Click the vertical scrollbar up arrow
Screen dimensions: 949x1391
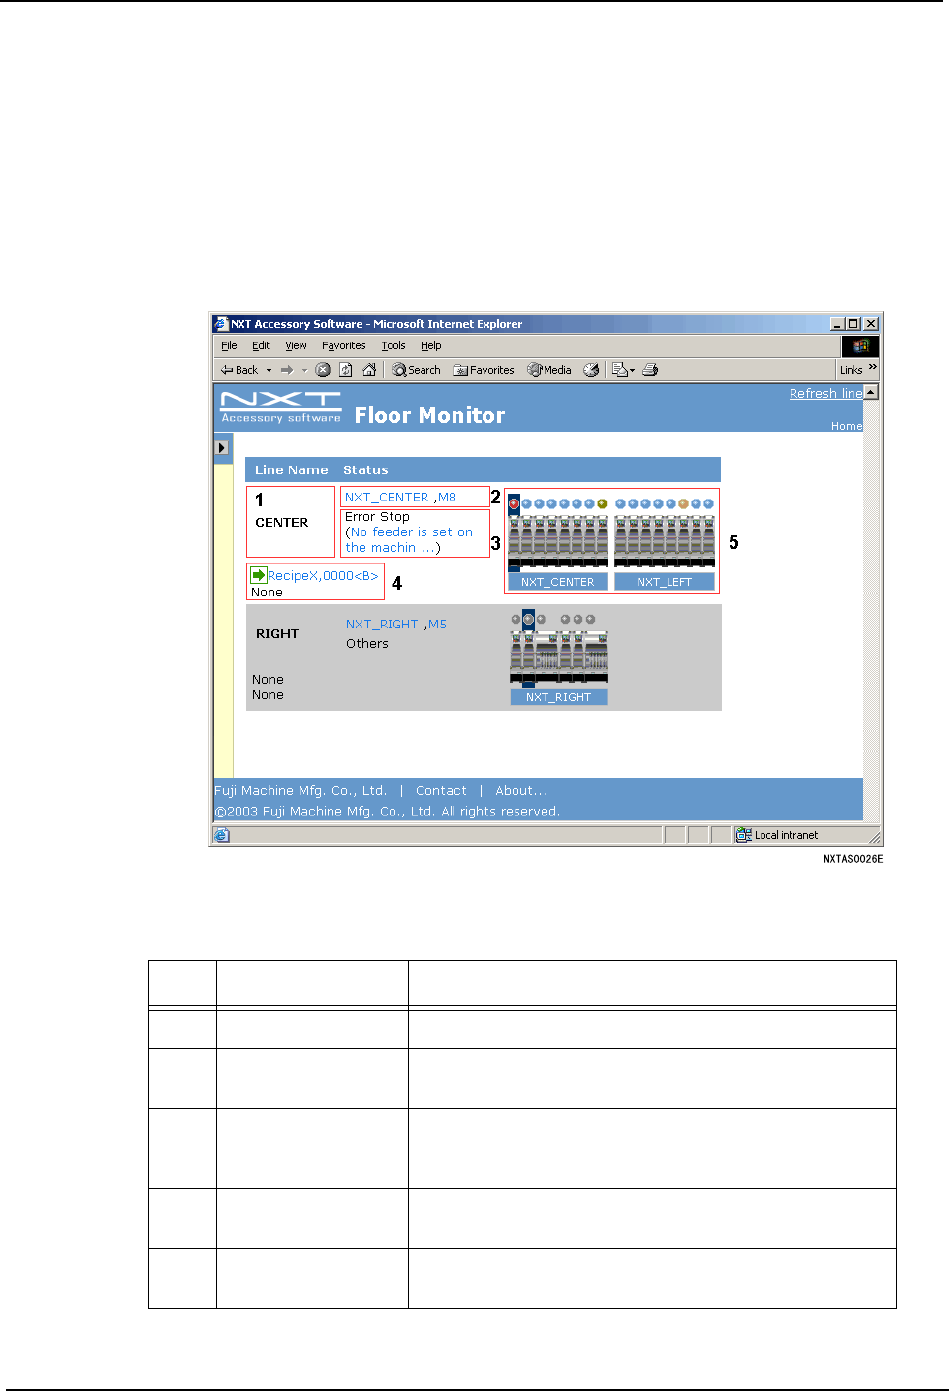tap(871, 392)
